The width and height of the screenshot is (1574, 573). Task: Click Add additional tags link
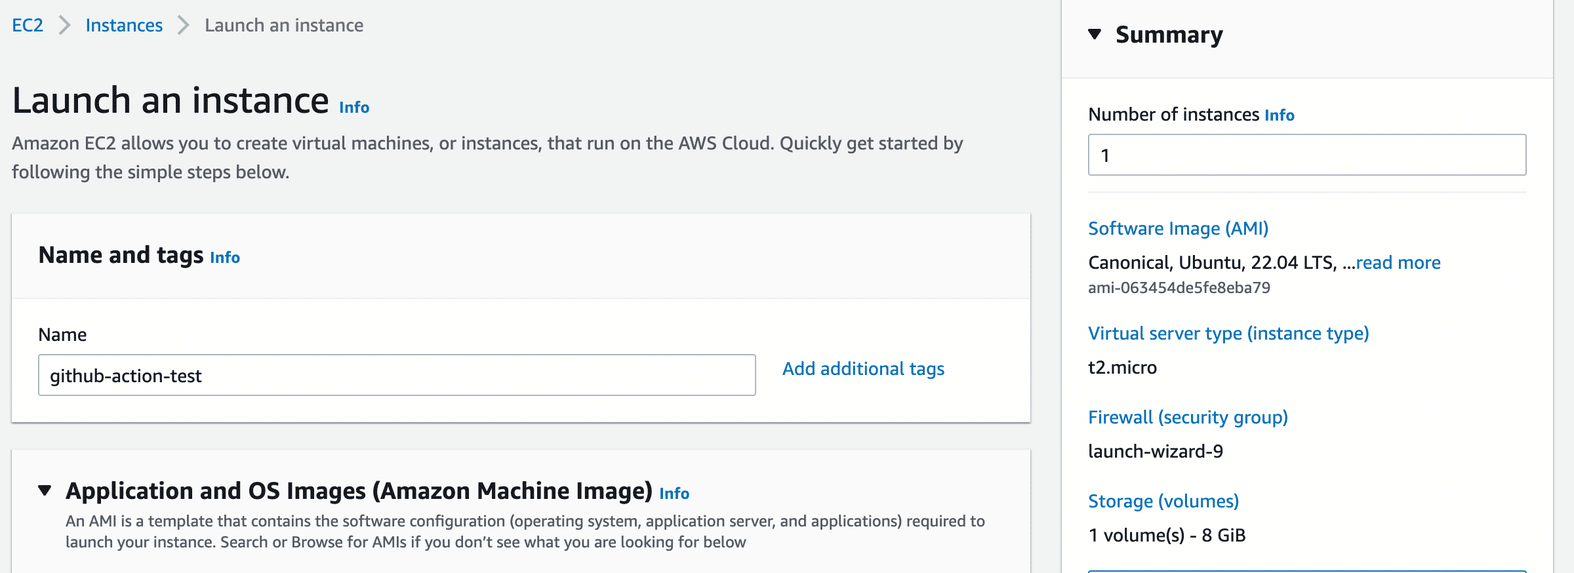coord(863,369)
